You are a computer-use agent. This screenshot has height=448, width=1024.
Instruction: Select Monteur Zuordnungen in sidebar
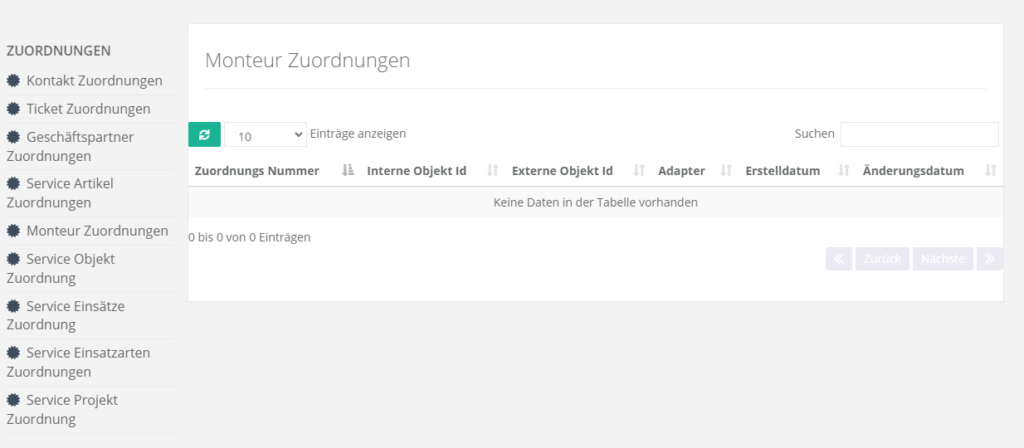pyautogui.click(x=97, y=231)
